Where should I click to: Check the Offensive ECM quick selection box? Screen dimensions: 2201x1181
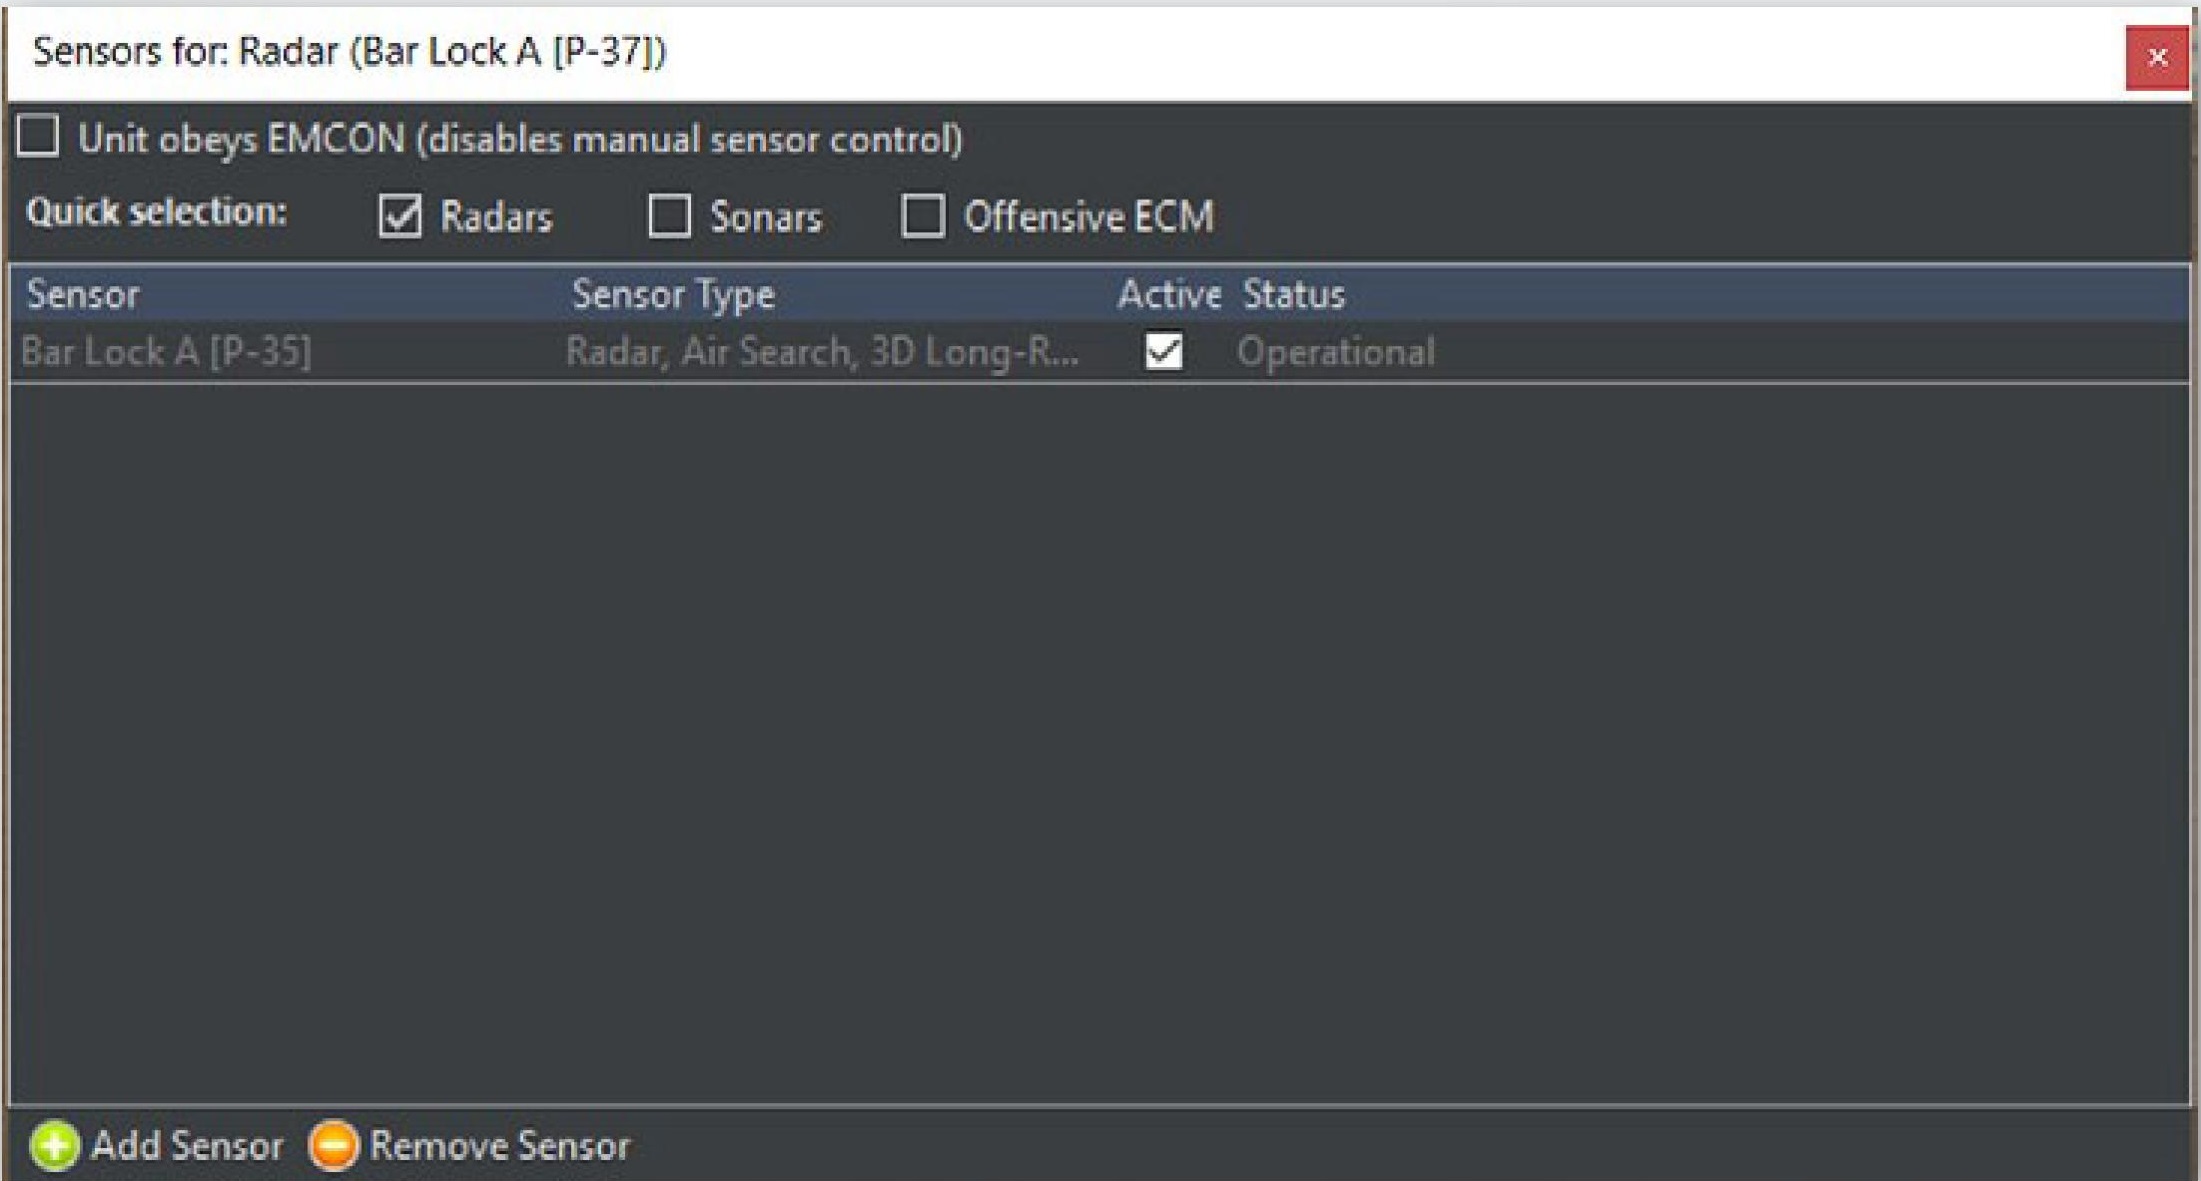[x=922, y=215]
